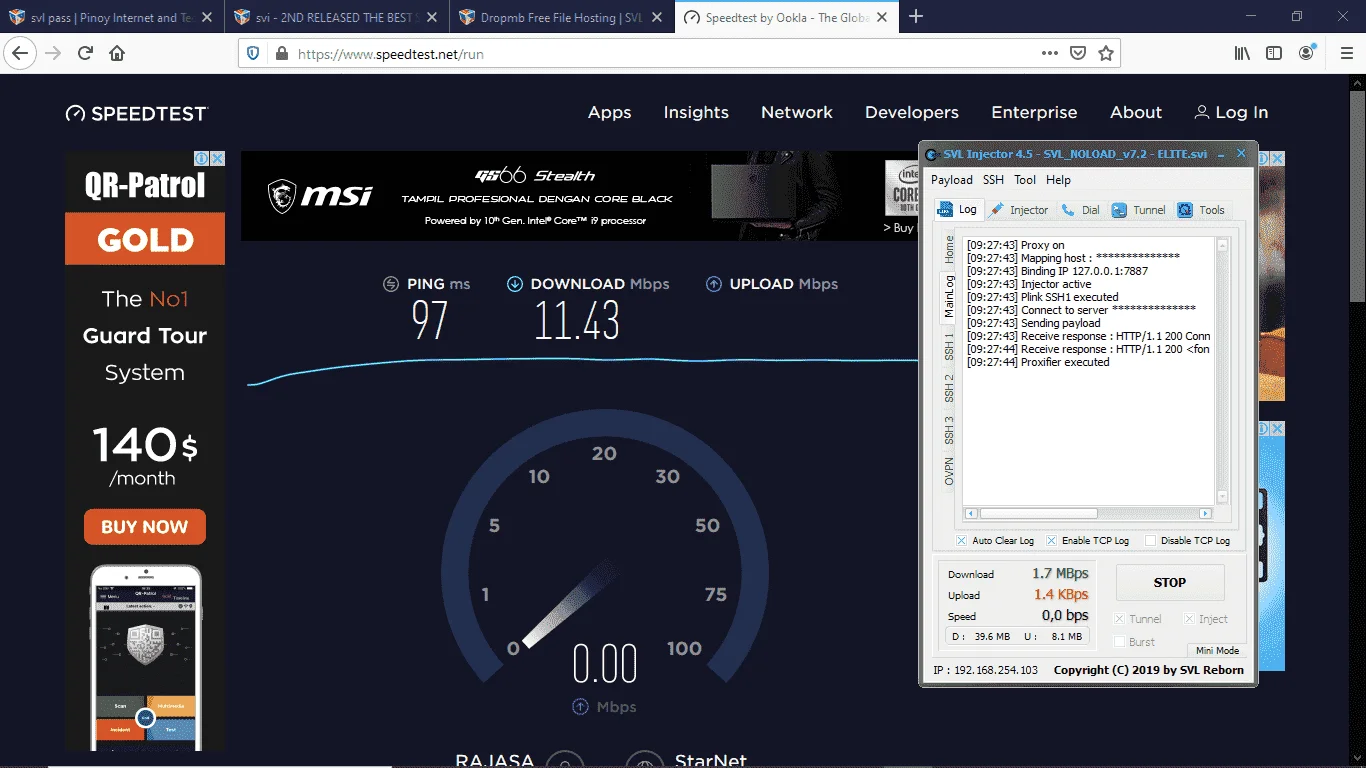This screenshot has height=768, width=1366.
Task: Open the Payload menu
Action: [x=952, y=180]
